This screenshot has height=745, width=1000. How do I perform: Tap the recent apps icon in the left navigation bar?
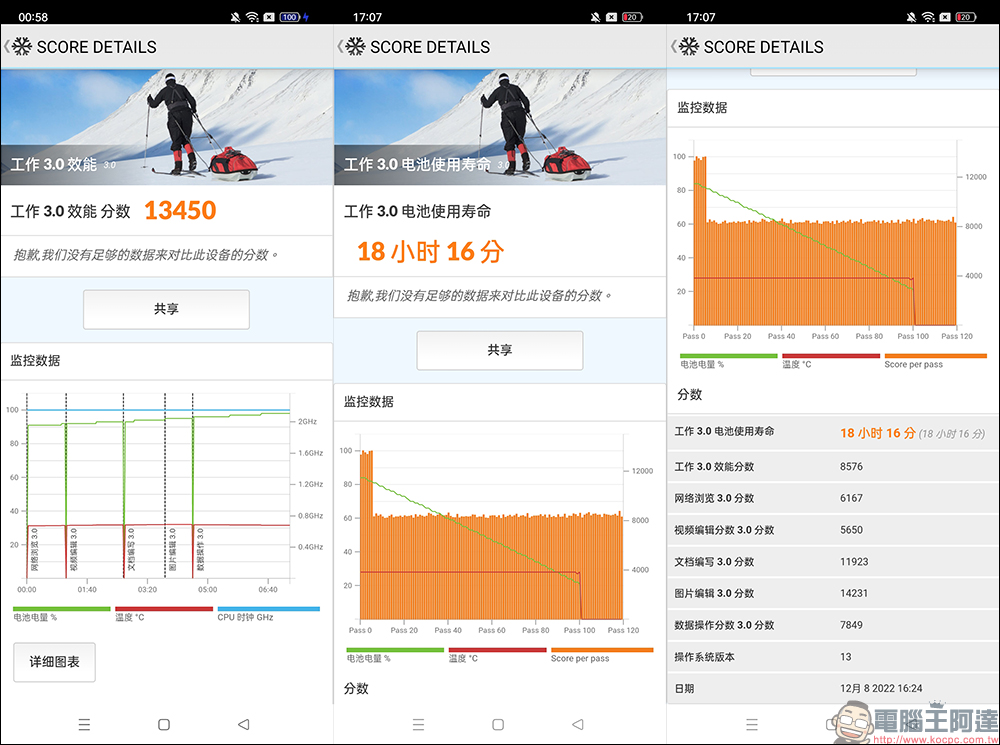84,724
